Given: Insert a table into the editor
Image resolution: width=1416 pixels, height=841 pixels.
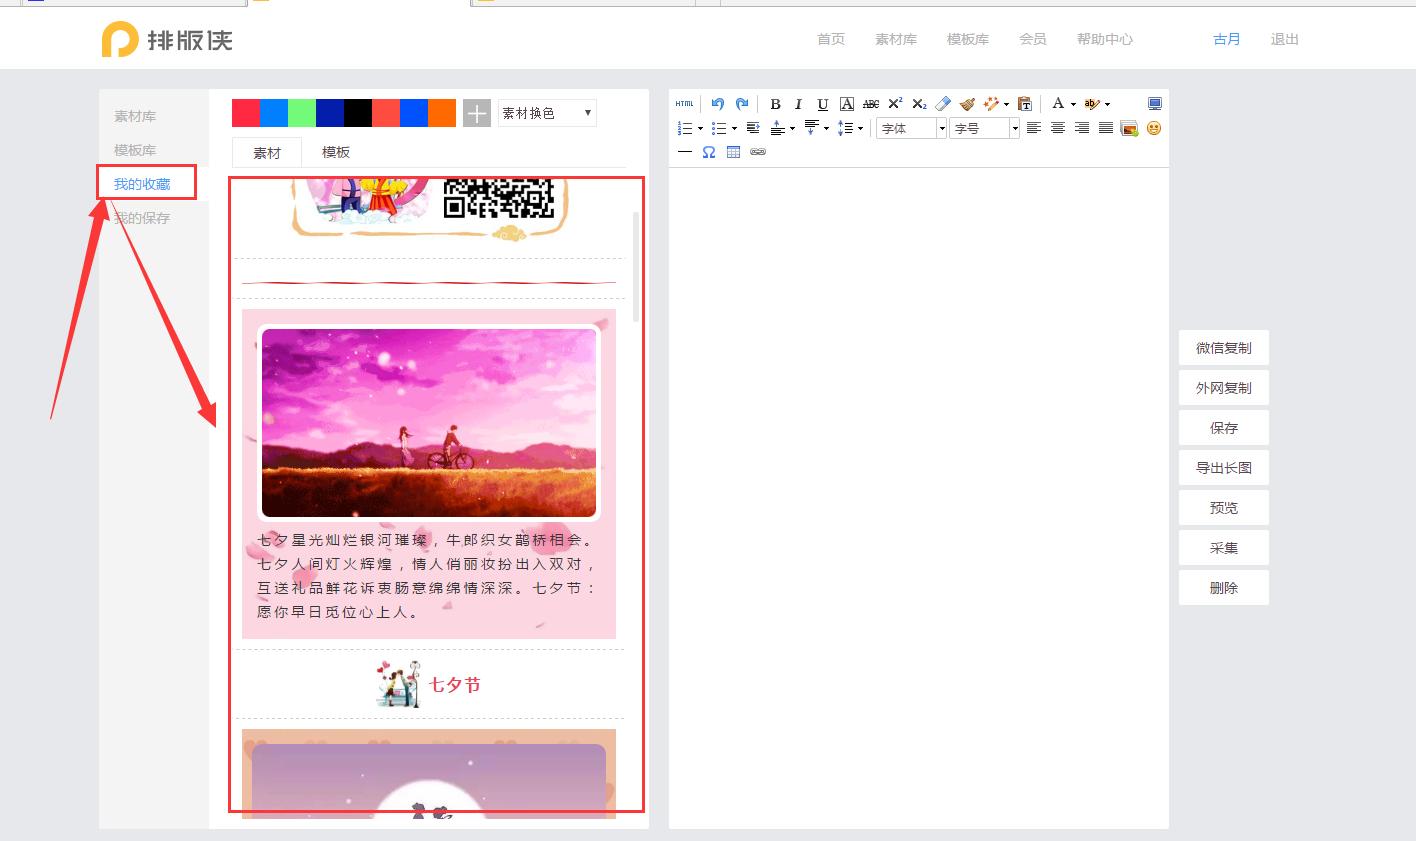Looking at the screenshot, I should click(x=733, y=151).
